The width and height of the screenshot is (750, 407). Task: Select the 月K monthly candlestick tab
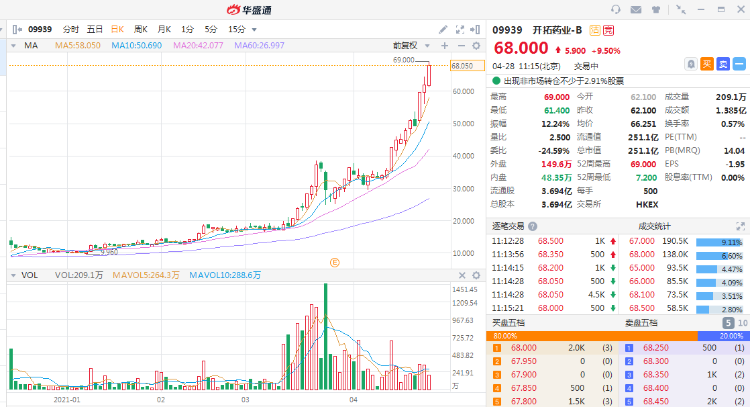(x=164, y=30)
